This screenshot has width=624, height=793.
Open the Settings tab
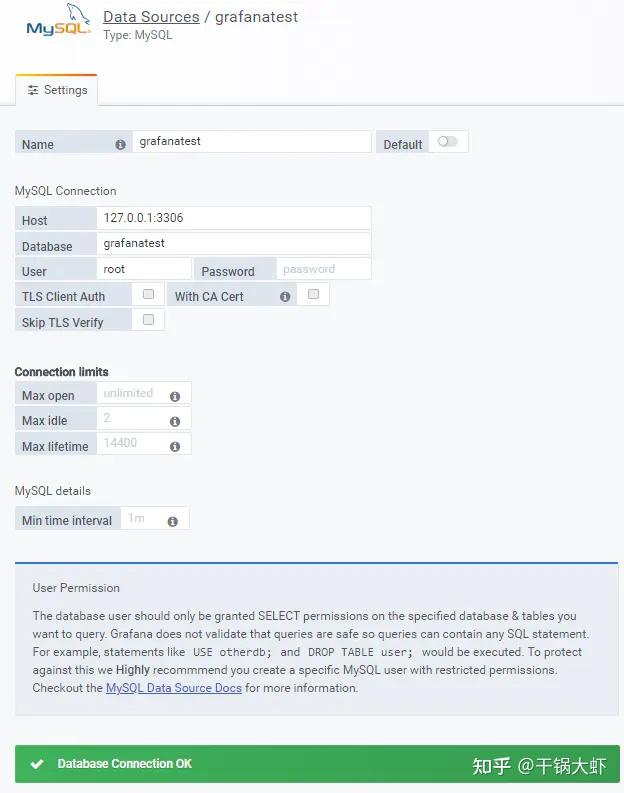point(57,90)
